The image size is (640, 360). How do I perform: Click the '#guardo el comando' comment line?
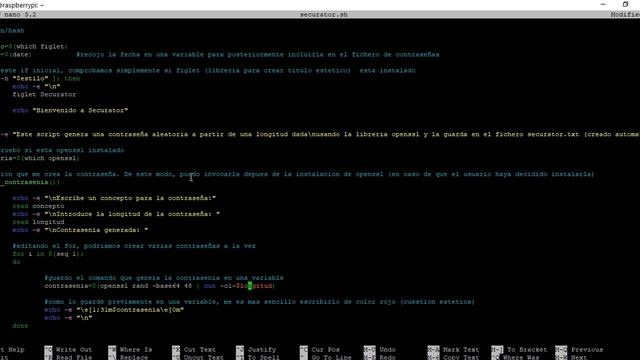164,278
